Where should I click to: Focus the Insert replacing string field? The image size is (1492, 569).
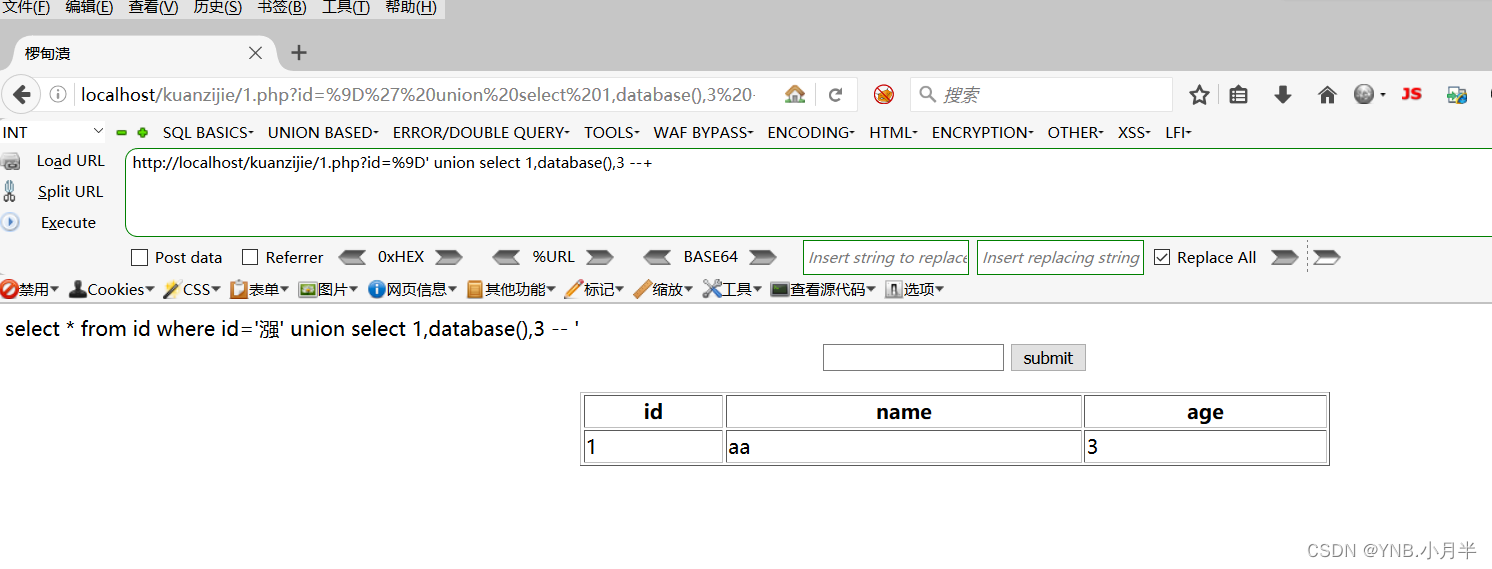[1061, 257]
